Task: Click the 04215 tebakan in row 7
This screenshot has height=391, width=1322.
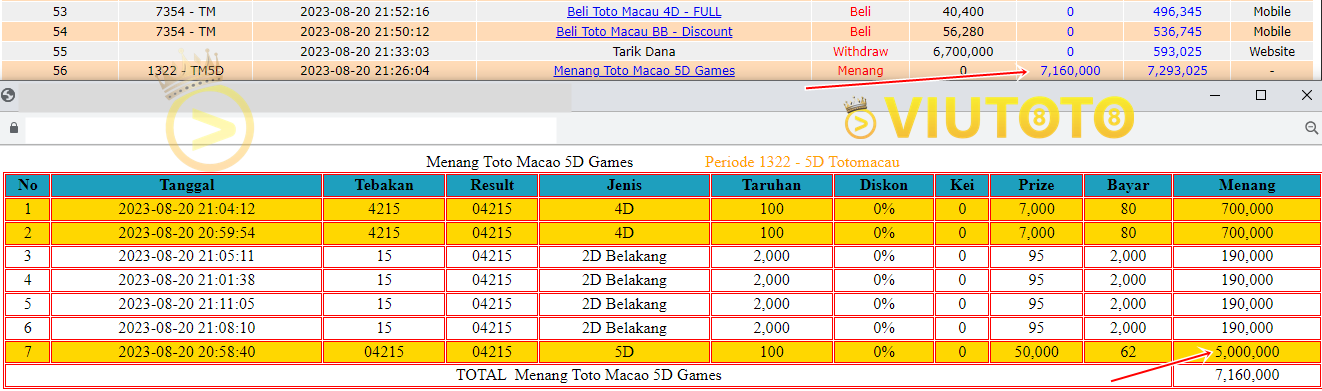Action: coord(384,352)
